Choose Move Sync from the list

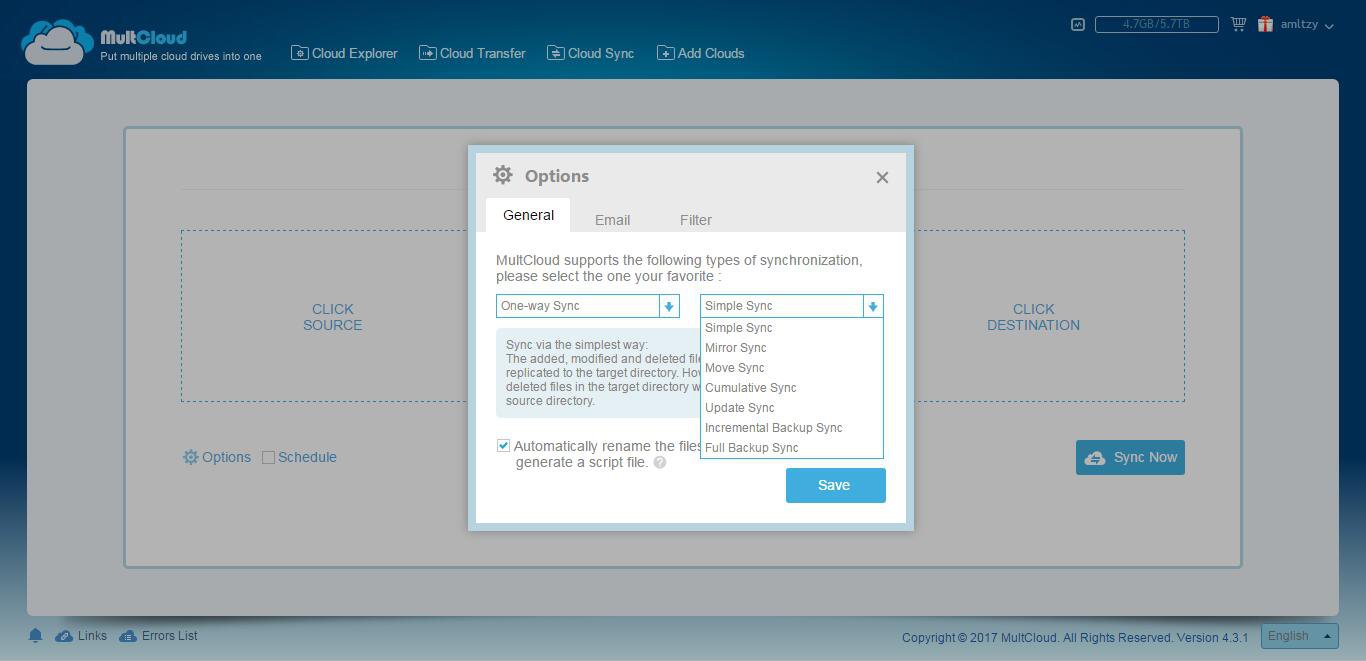click(792, 368)
